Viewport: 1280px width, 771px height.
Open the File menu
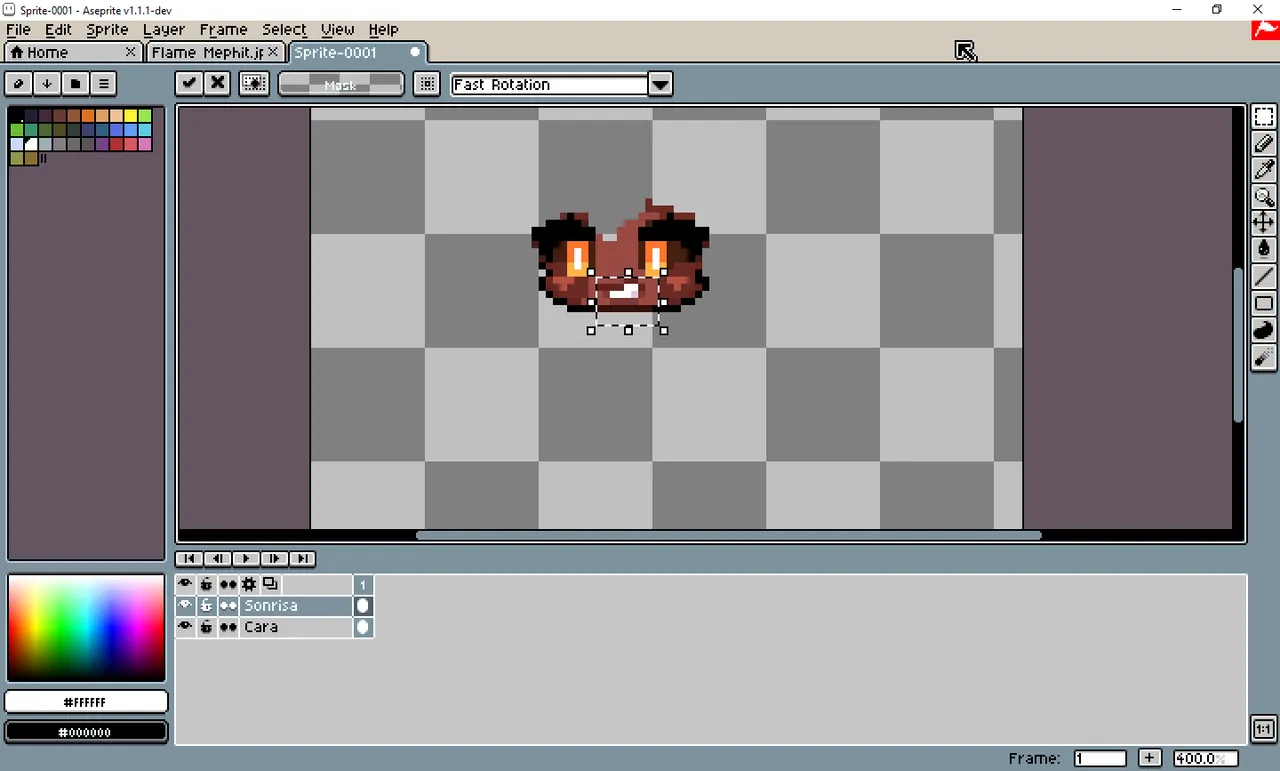[x=18, y=30]
